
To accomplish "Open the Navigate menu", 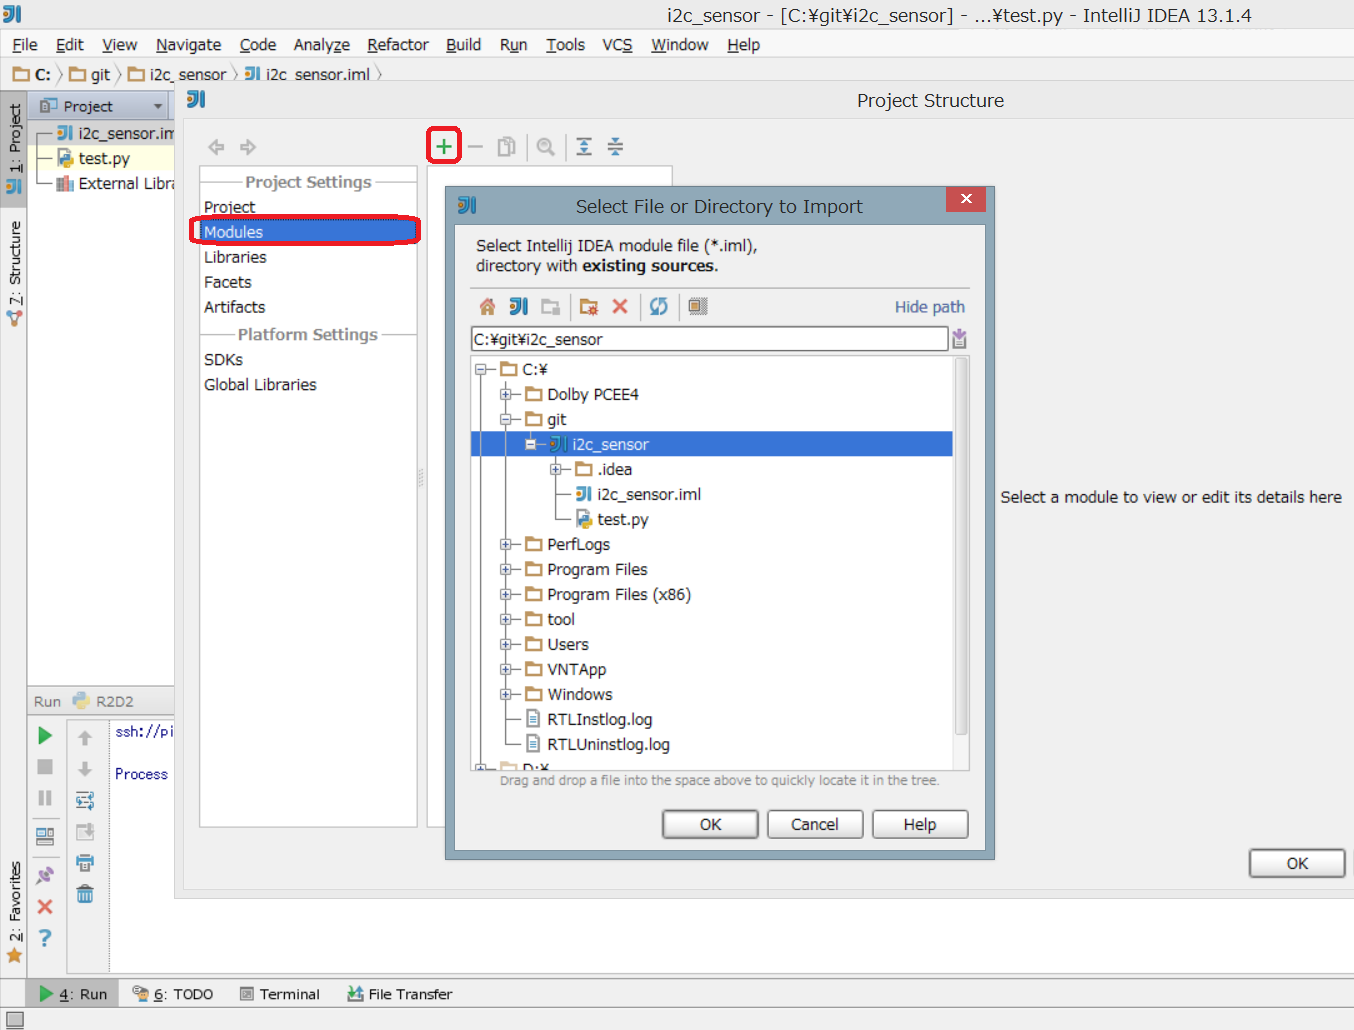I will coord(188,45).
